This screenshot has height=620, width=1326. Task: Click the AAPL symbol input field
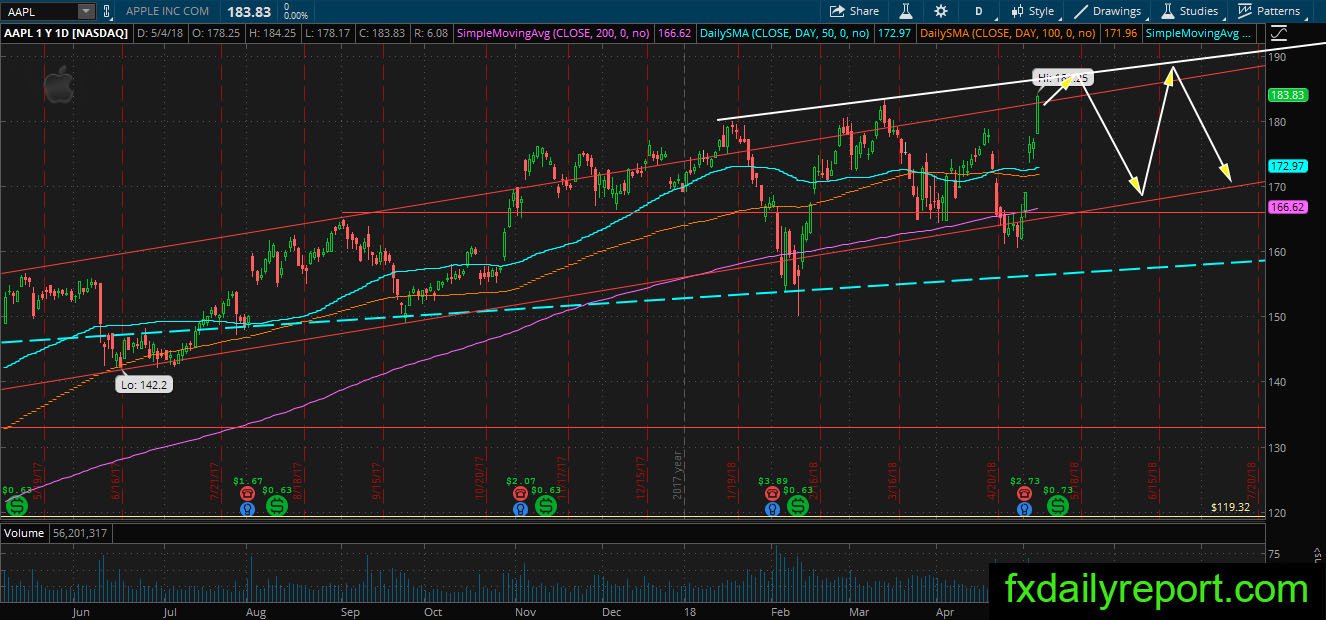[x=38, y=11]
